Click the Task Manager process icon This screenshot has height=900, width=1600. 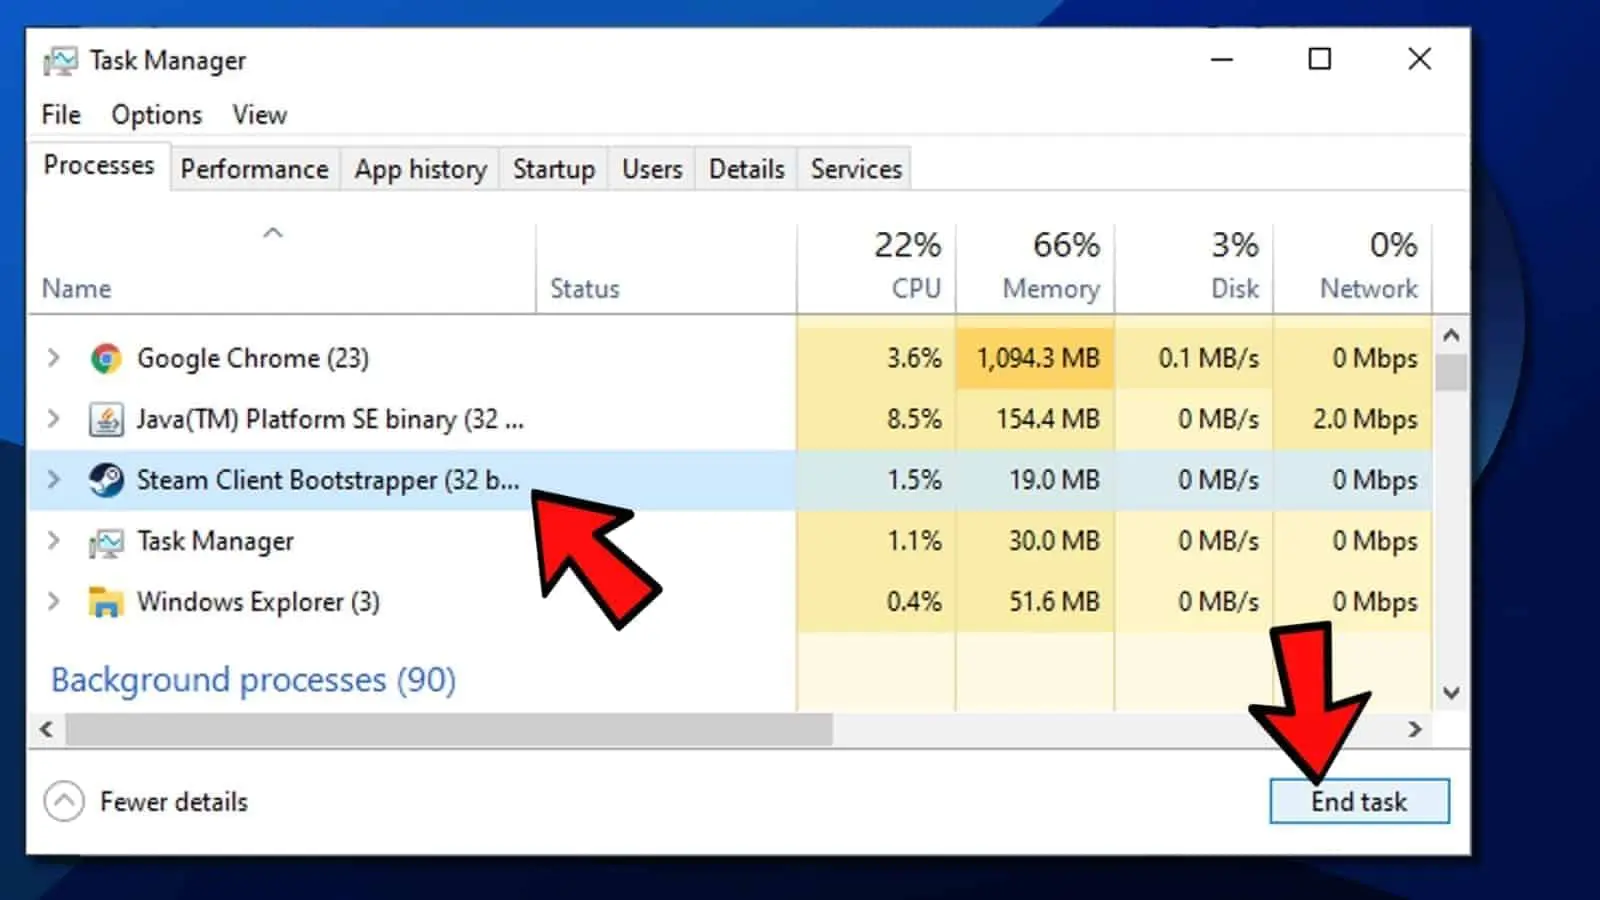click(106, 542)
